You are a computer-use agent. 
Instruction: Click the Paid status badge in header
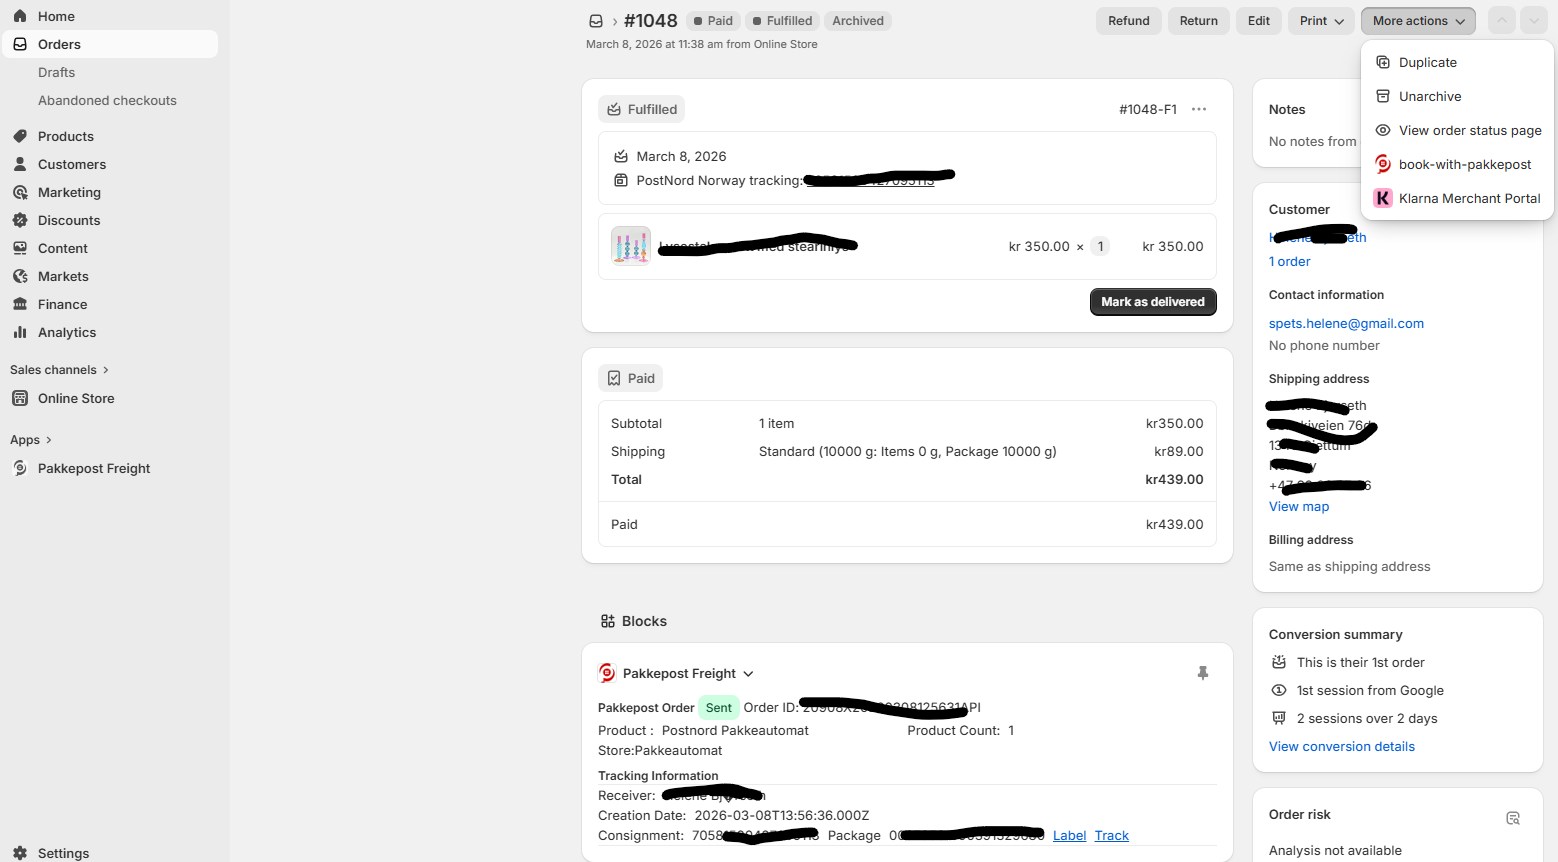[x=713, y=21]
